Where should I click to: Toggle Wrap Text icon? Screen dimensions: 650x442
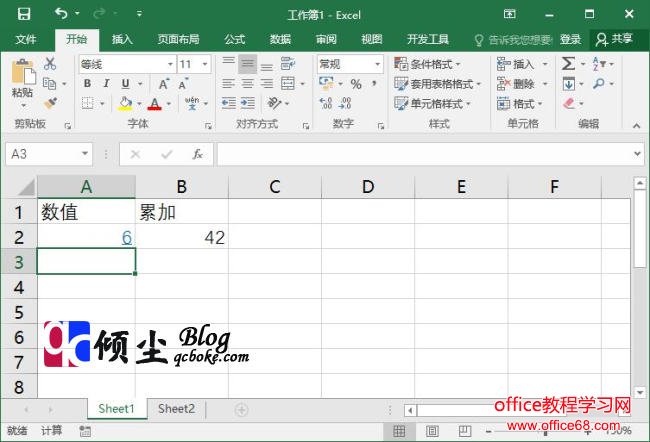click(288, 64)
